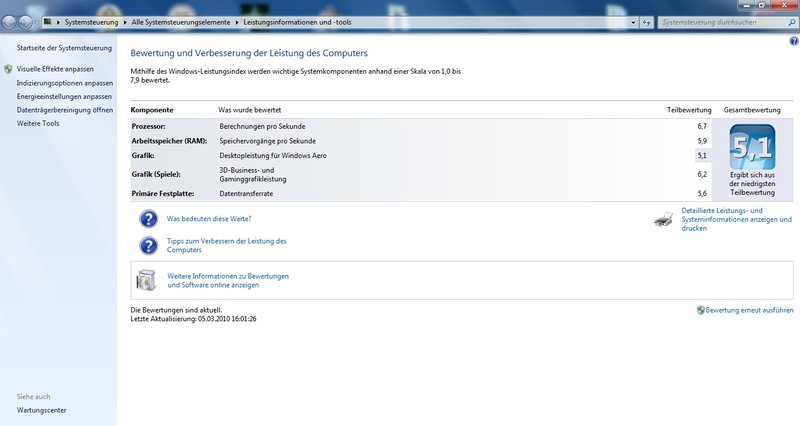Close the window with the X button

click(x=785, y=5)
